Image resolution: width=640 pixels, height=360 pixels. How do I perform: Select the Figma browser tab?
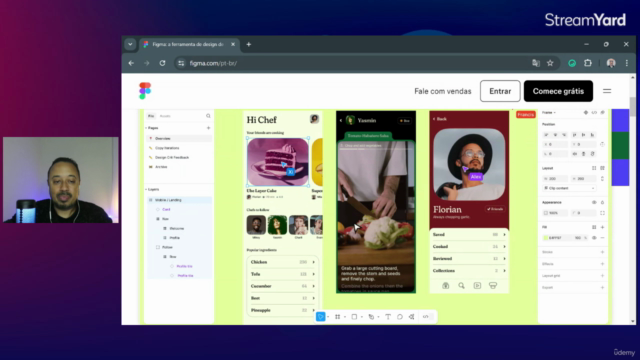pyautogui.click(x=189, y=44)
